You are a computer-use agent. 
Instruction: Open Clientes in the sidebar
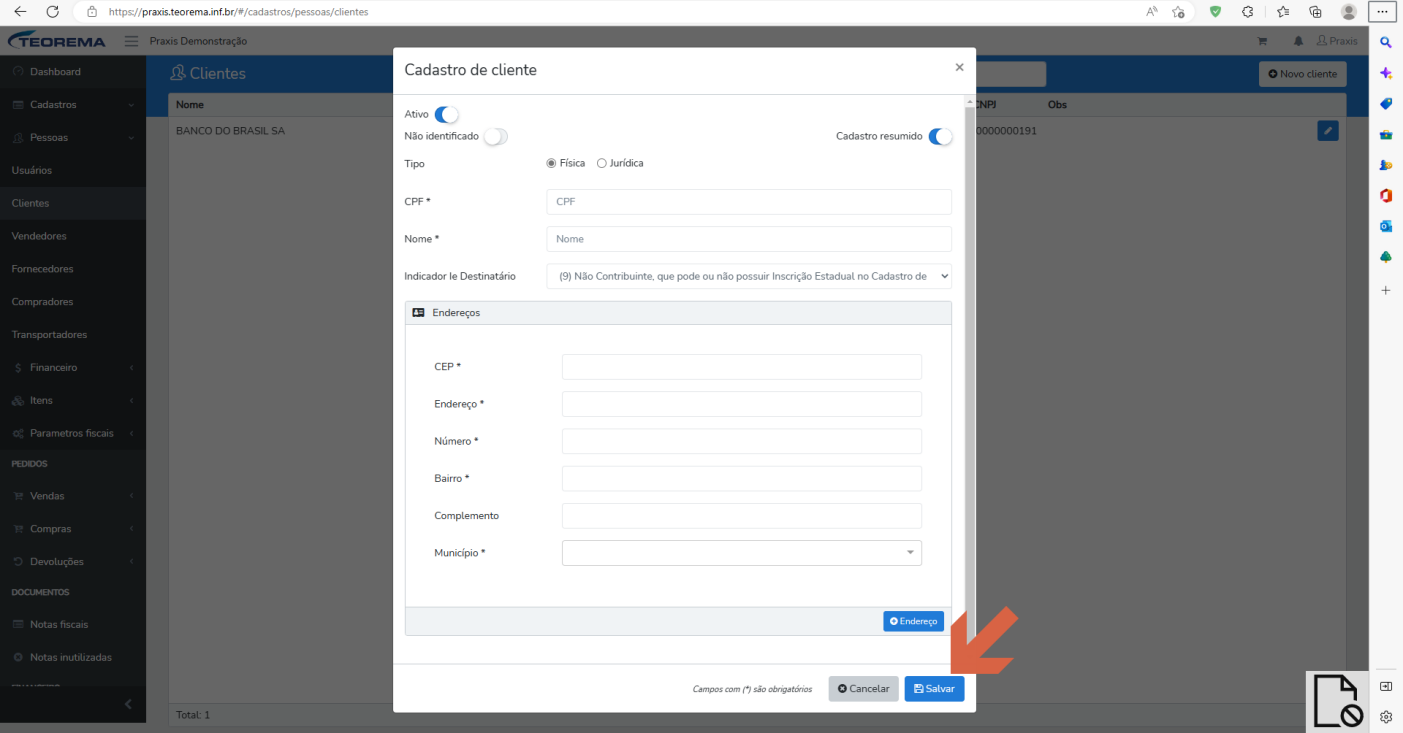pyautogui.click(x=73, y=203)
